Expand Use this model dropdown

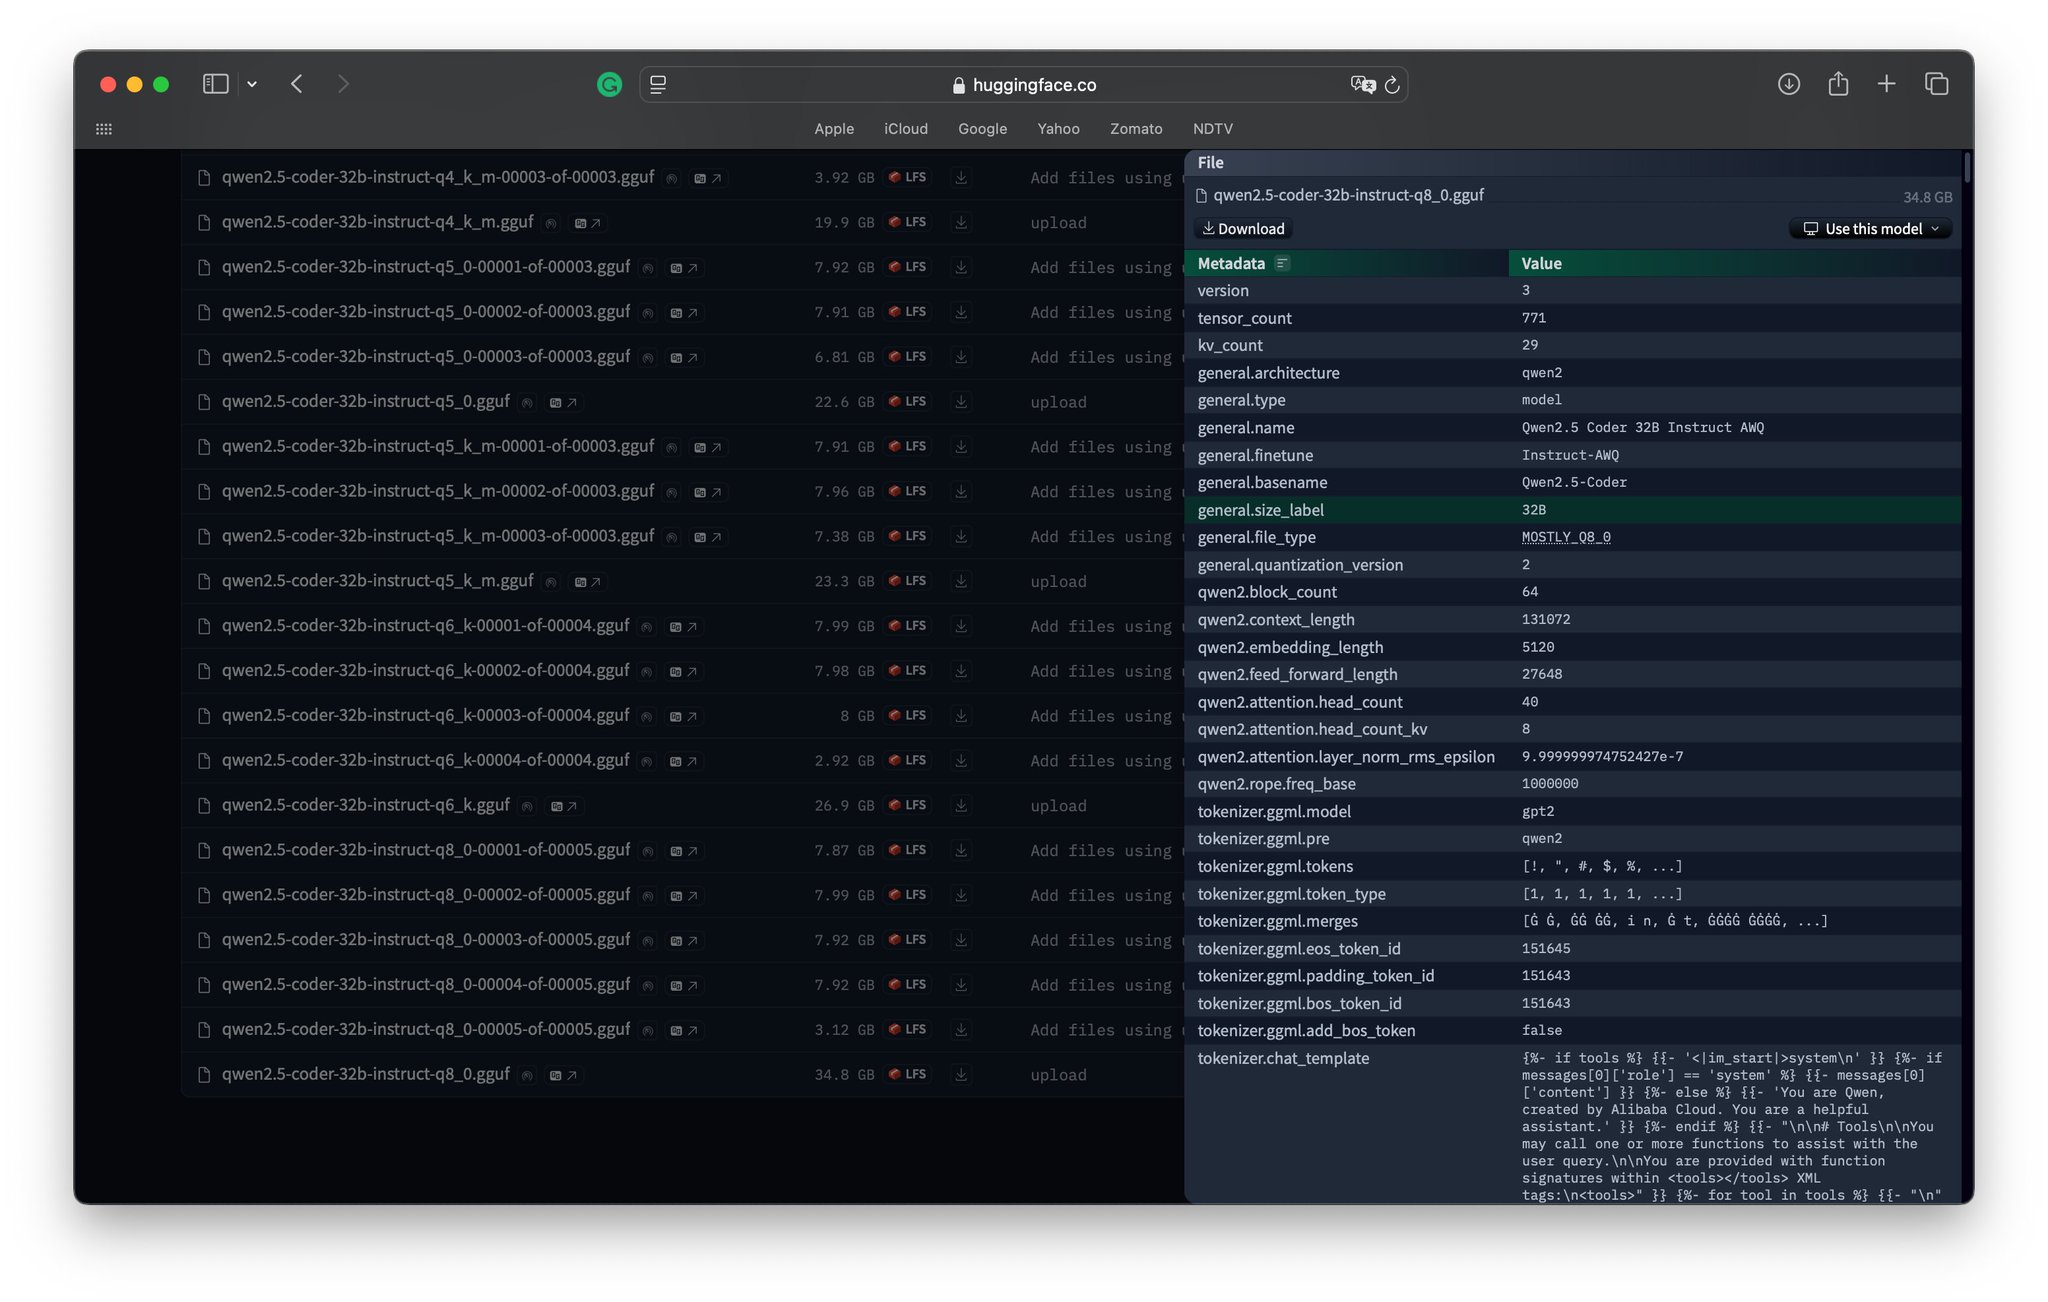coord(1870,229)
